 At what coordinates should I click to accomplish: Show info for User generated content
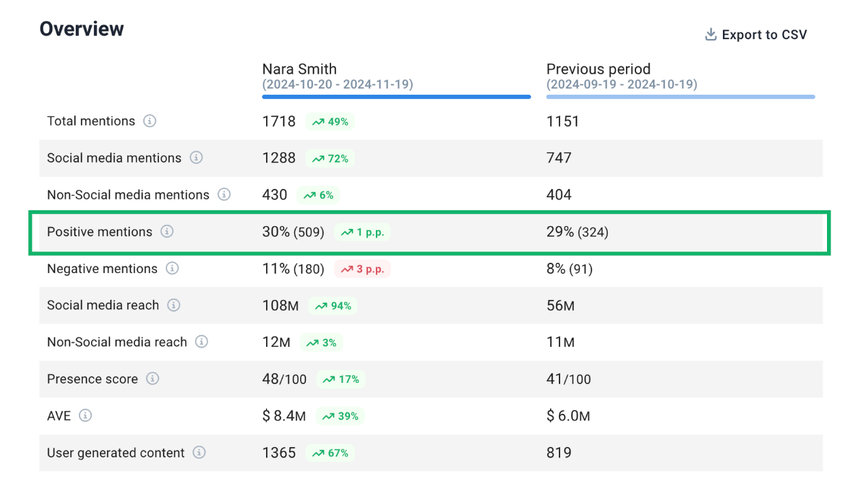click(200, 453)
